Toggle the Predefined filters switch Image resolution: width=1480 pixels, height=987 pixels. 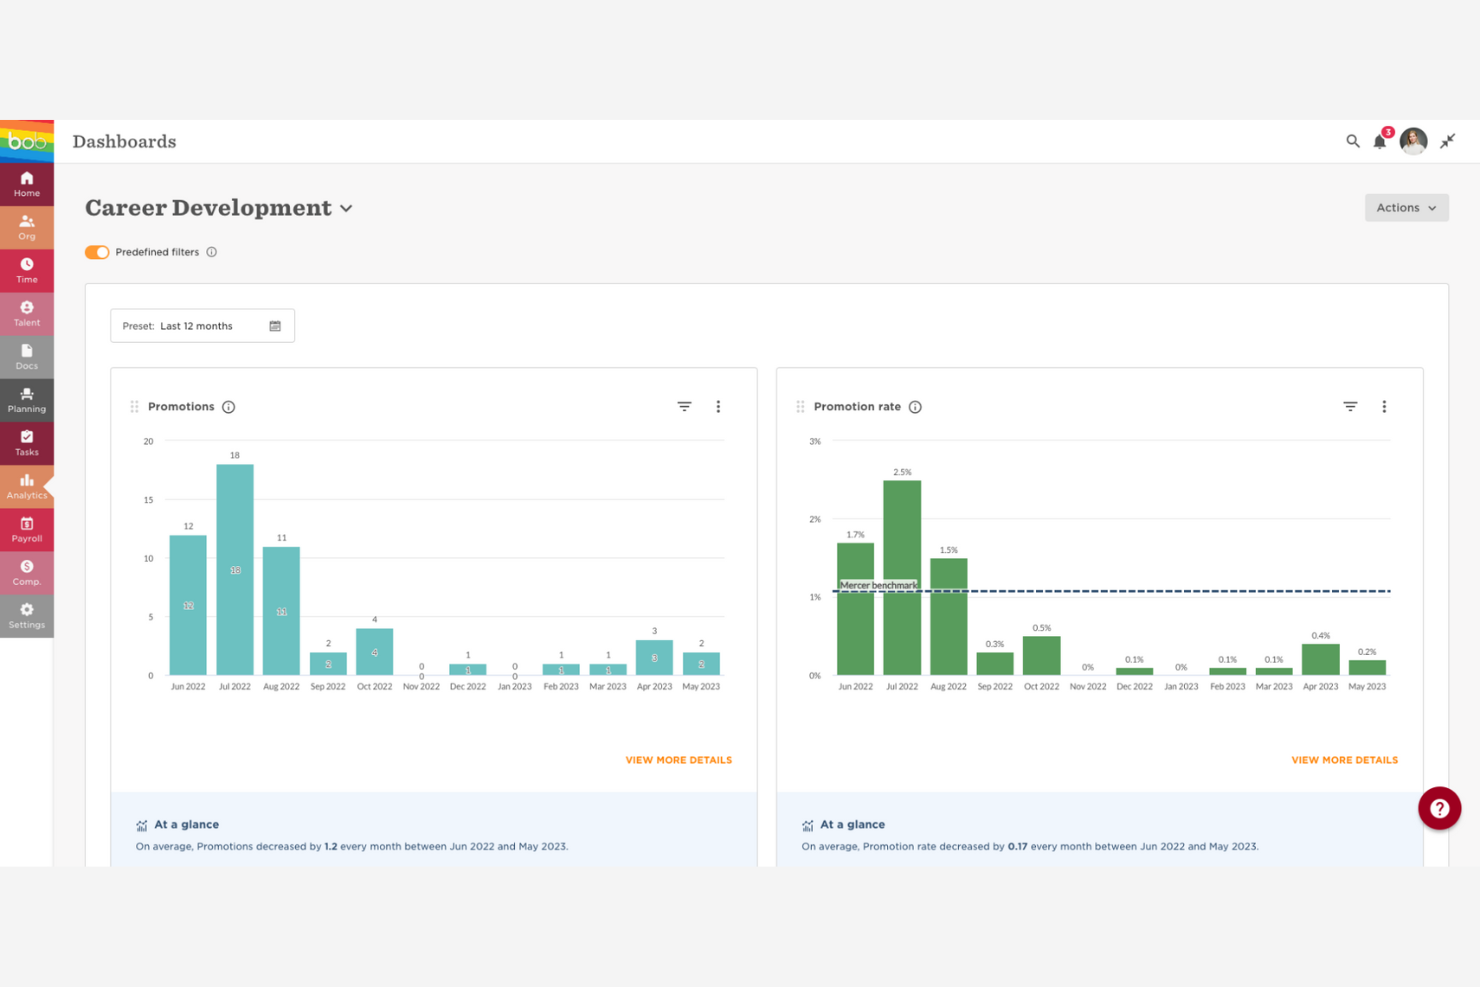(x=97, y=252)
